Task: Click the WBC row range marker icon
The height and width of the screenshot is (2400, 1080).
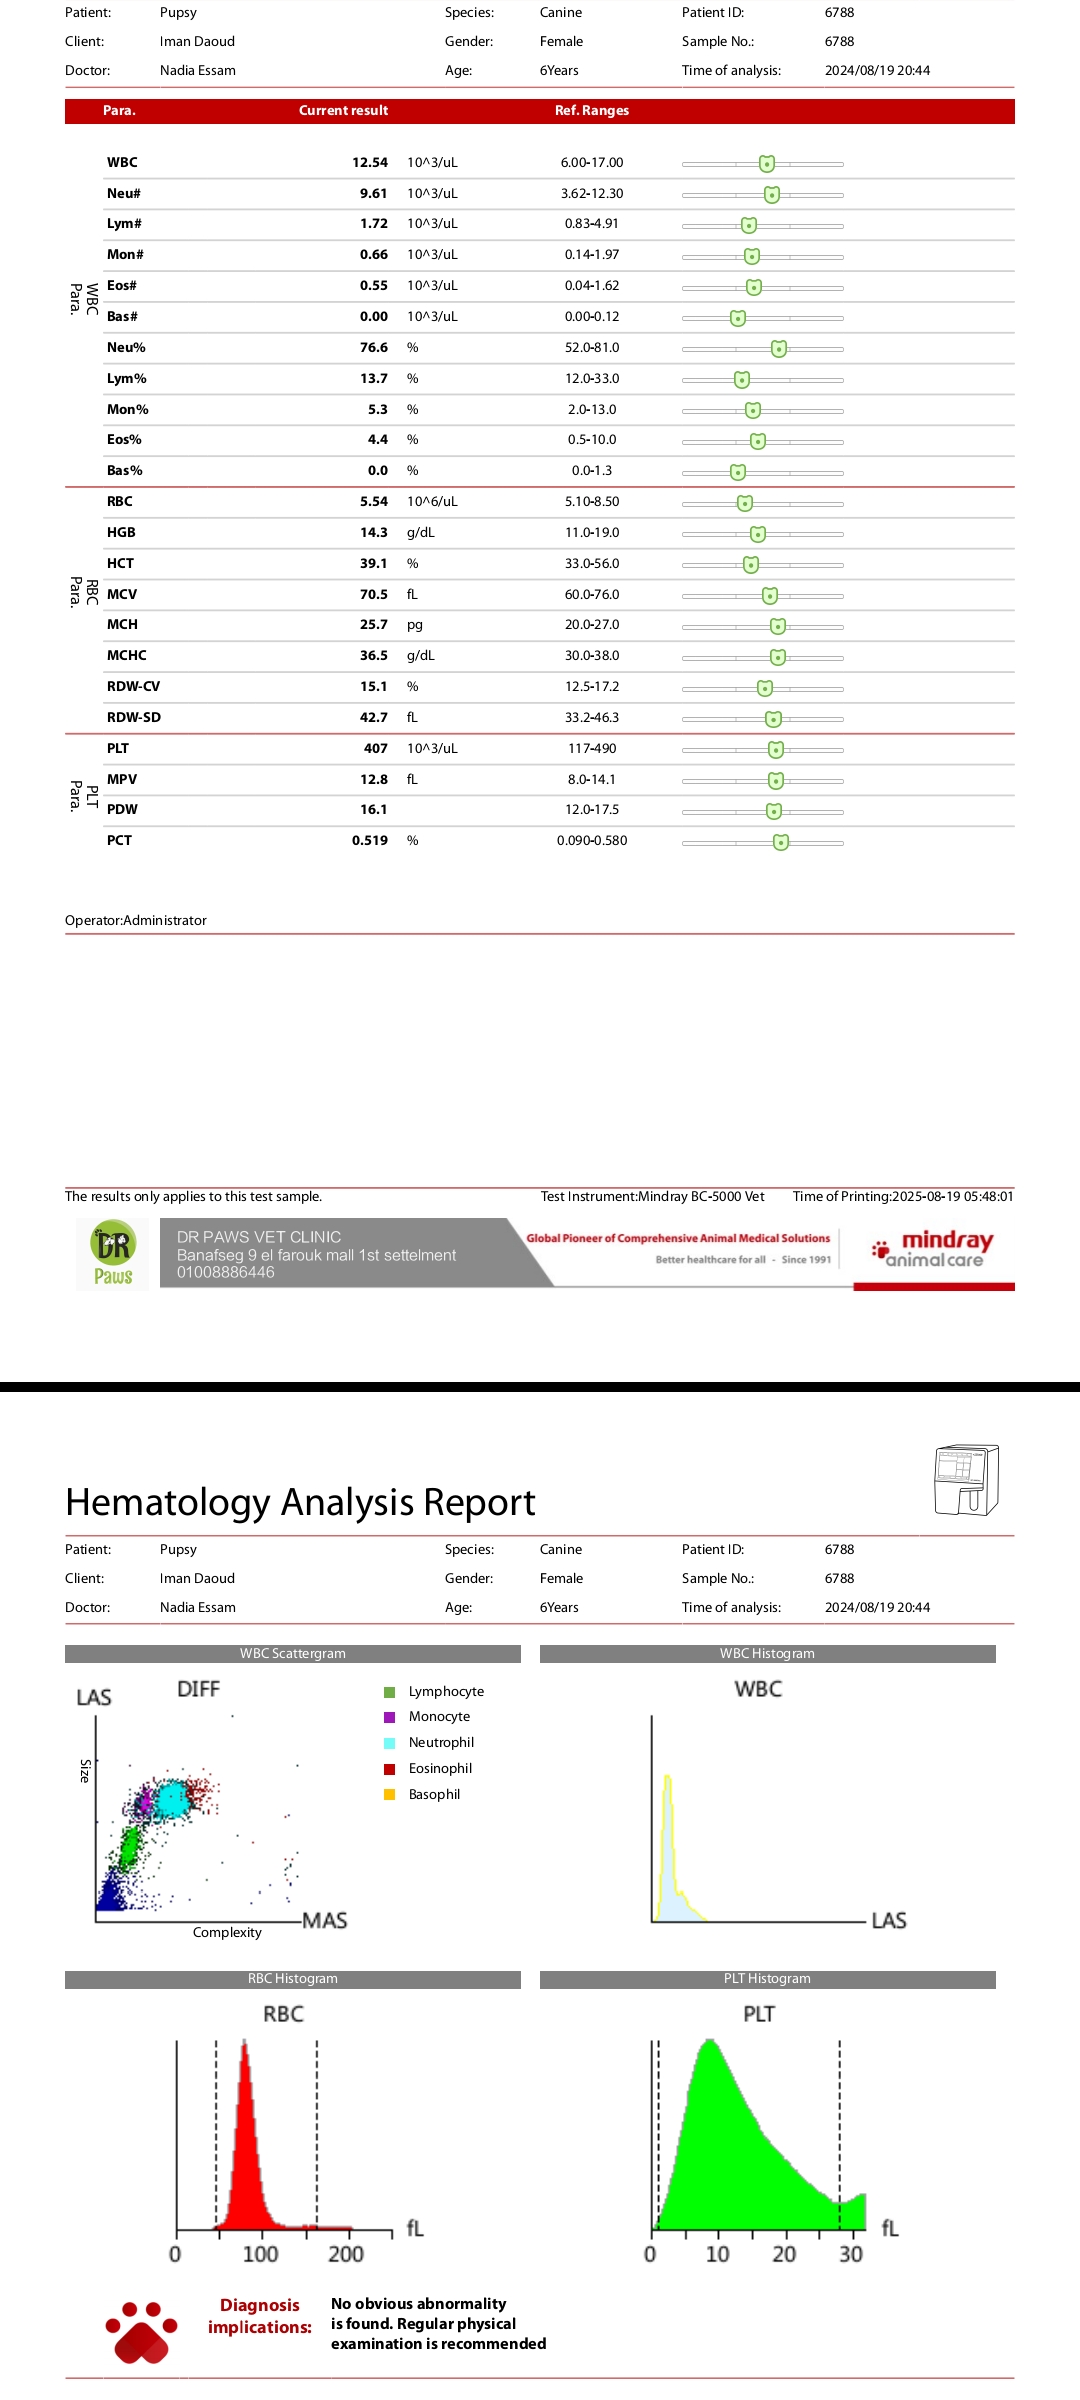Action: tap(766, 164)
